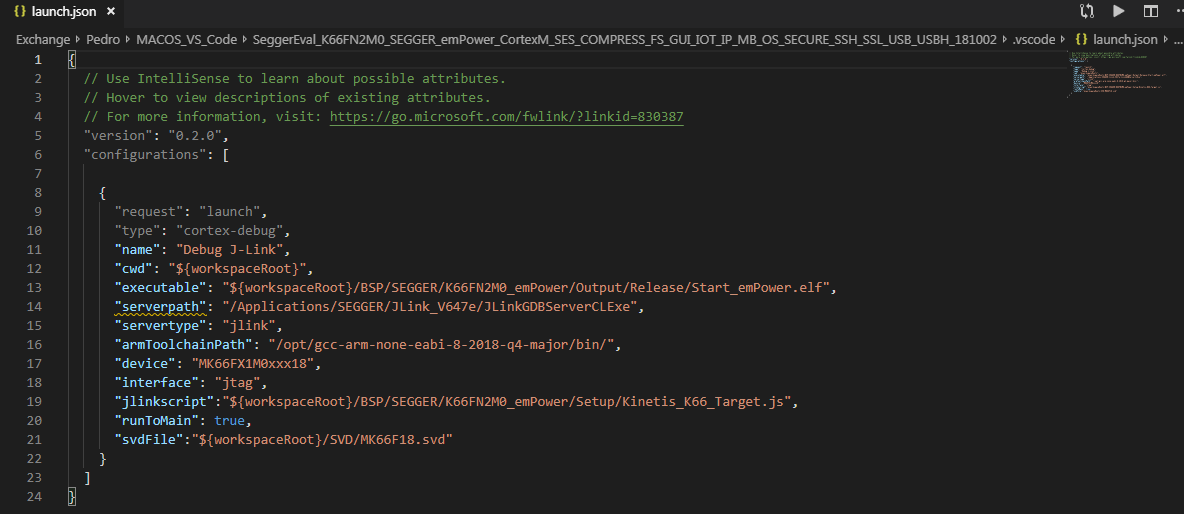Click the Open Changes compare icon
Image resolution: width=1184 pixels, height=514 pixels.
point(1087,12)
